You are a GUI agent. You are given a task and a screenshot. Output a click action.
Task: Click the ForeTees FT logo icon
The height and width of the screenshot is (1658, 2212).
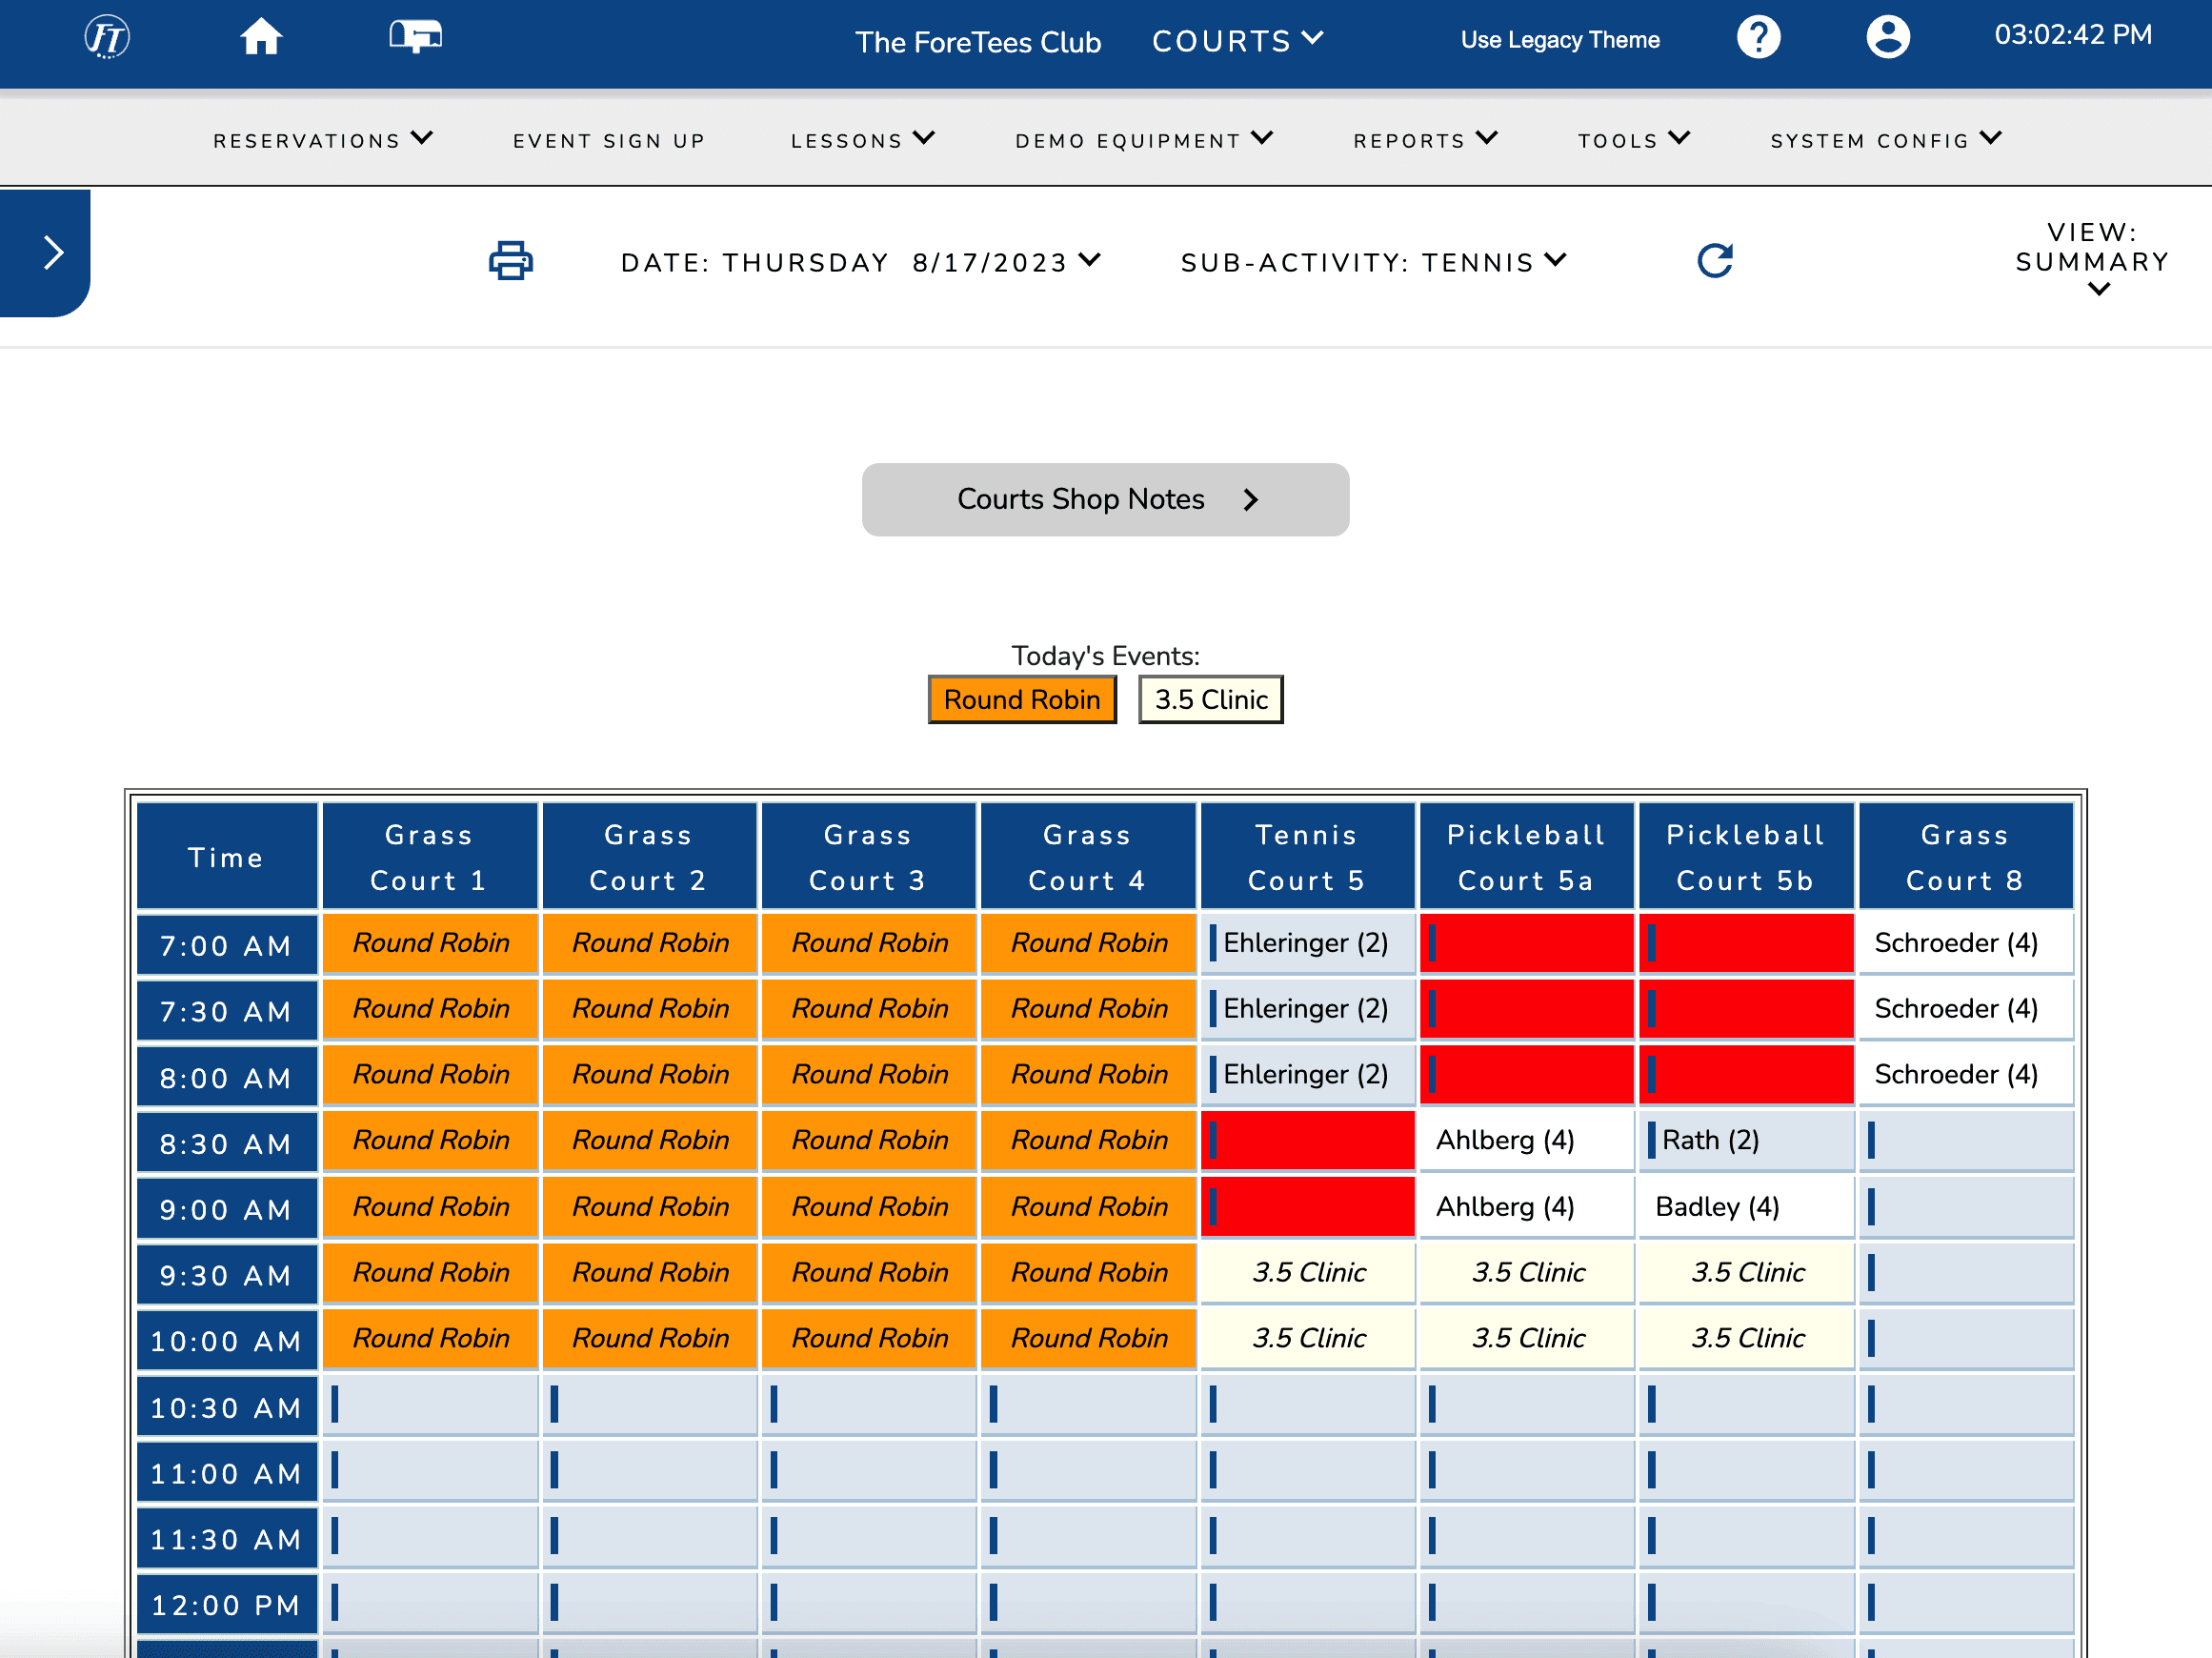click(106, 38)
